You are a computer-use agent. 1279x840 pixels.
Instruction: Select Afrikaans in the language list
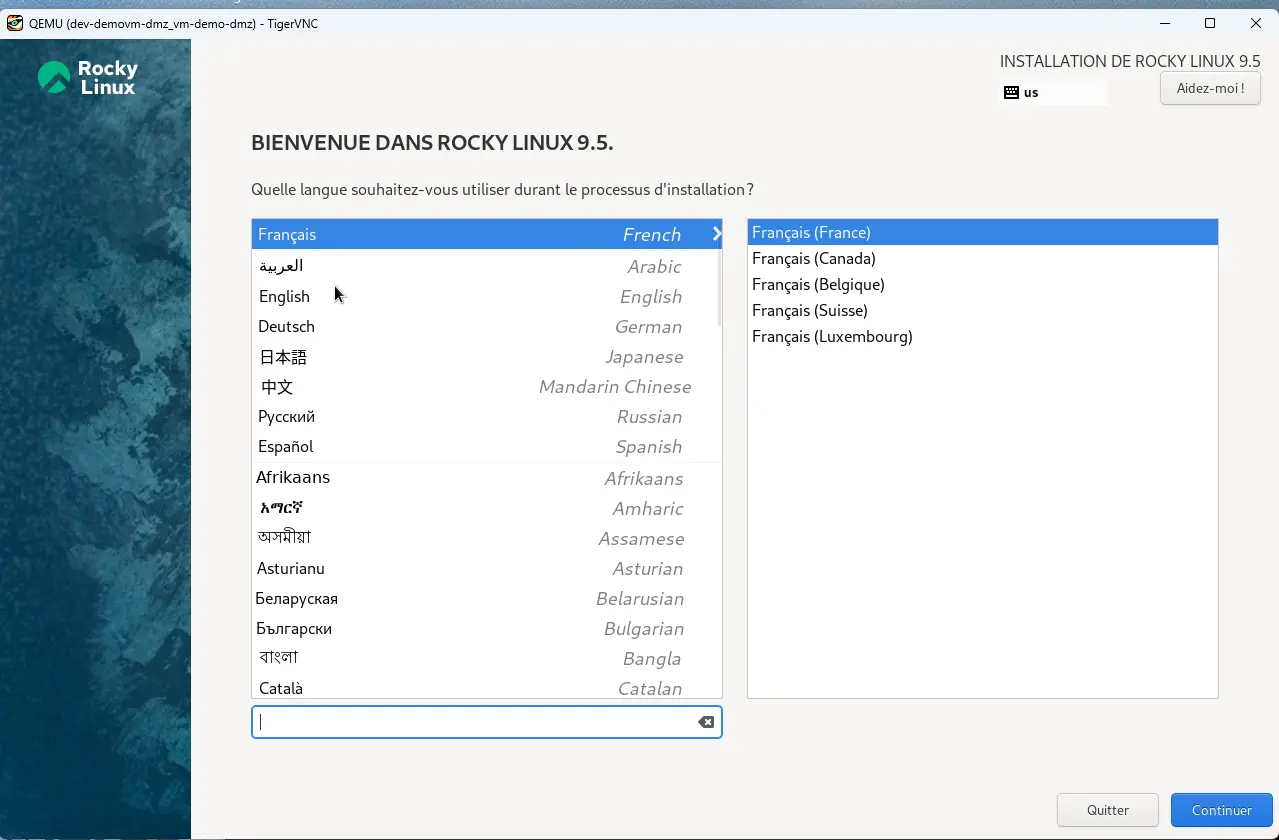click(293, 477)
